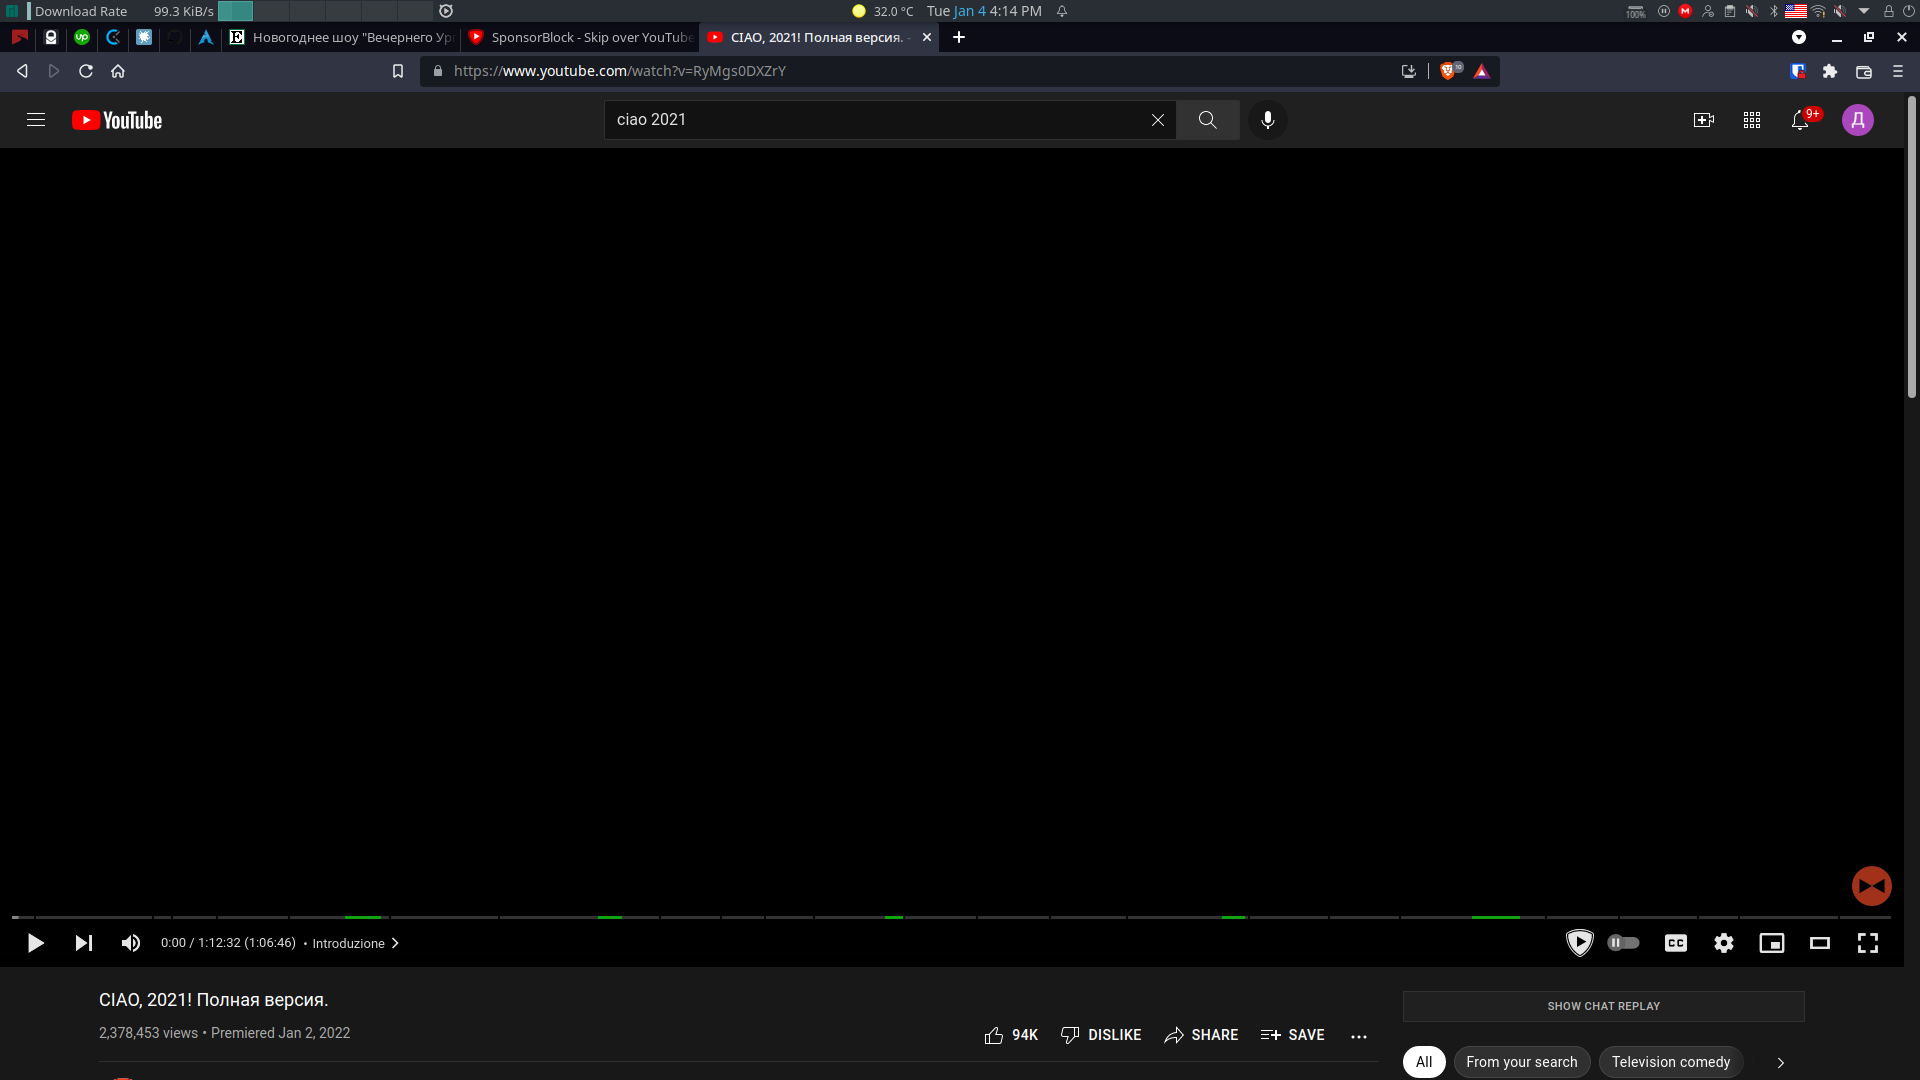
Task: Open the notifications bell
Action: (x=1800, y=120)
